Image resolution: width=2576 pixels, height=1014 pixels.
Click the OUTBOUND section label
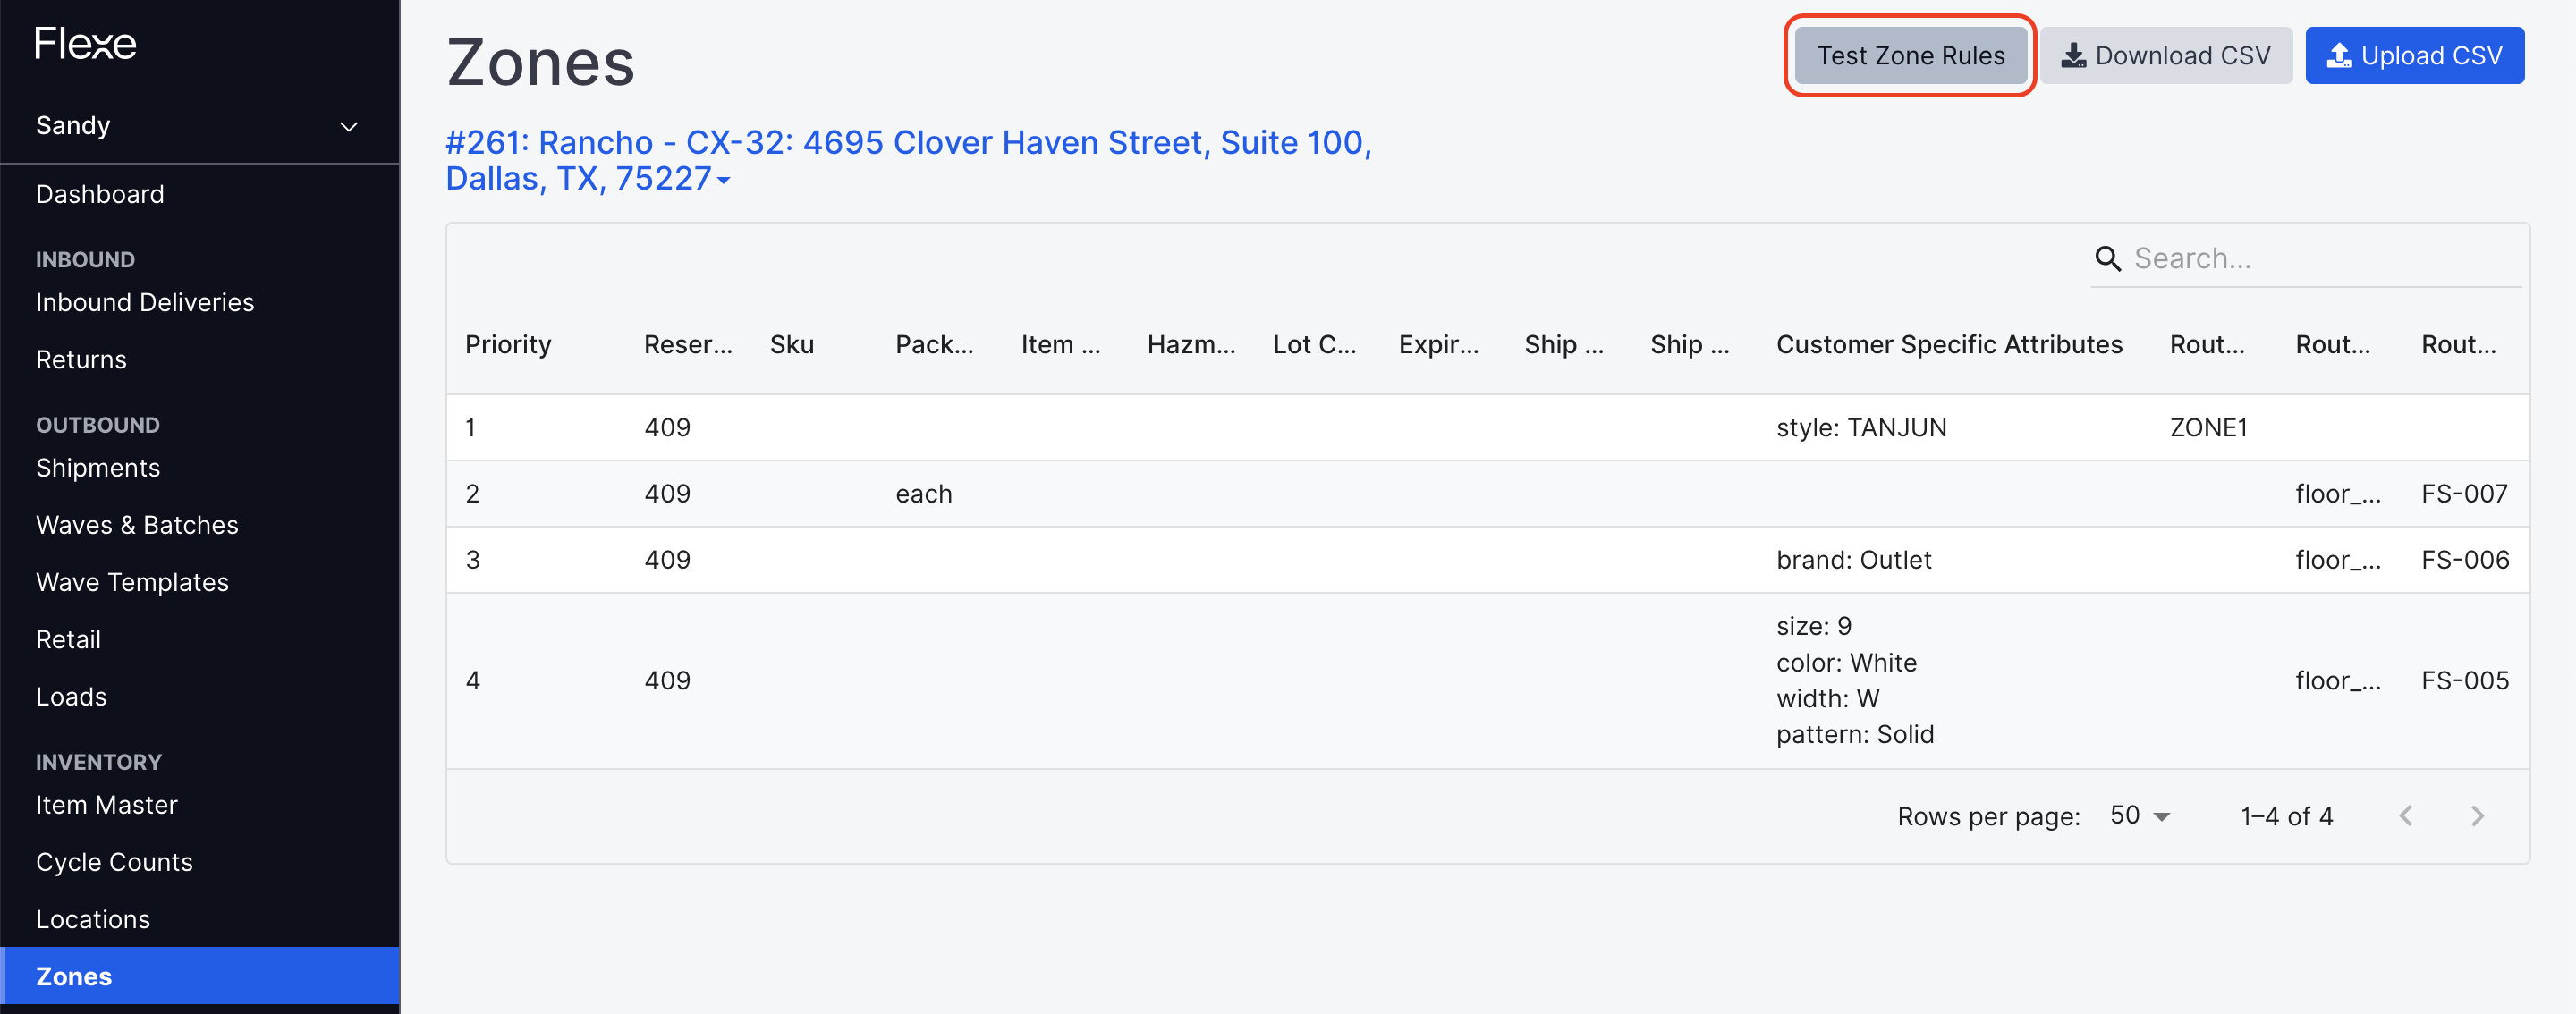click(x=98, y=424)
